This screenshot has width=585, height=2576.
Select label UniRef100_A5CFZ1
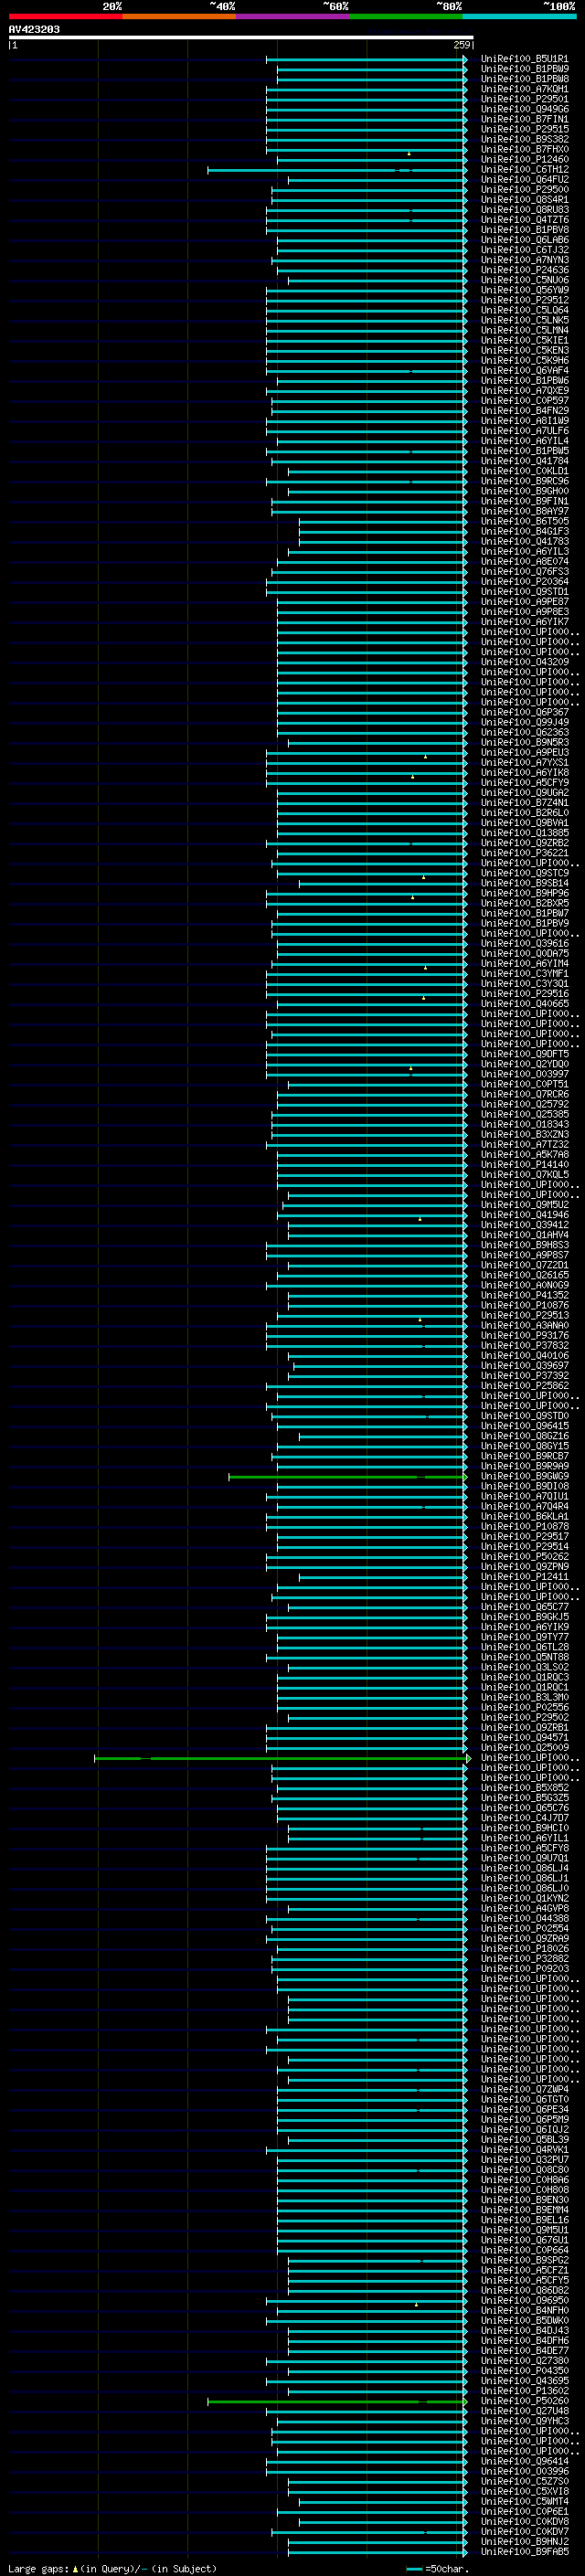[524, 2270]
